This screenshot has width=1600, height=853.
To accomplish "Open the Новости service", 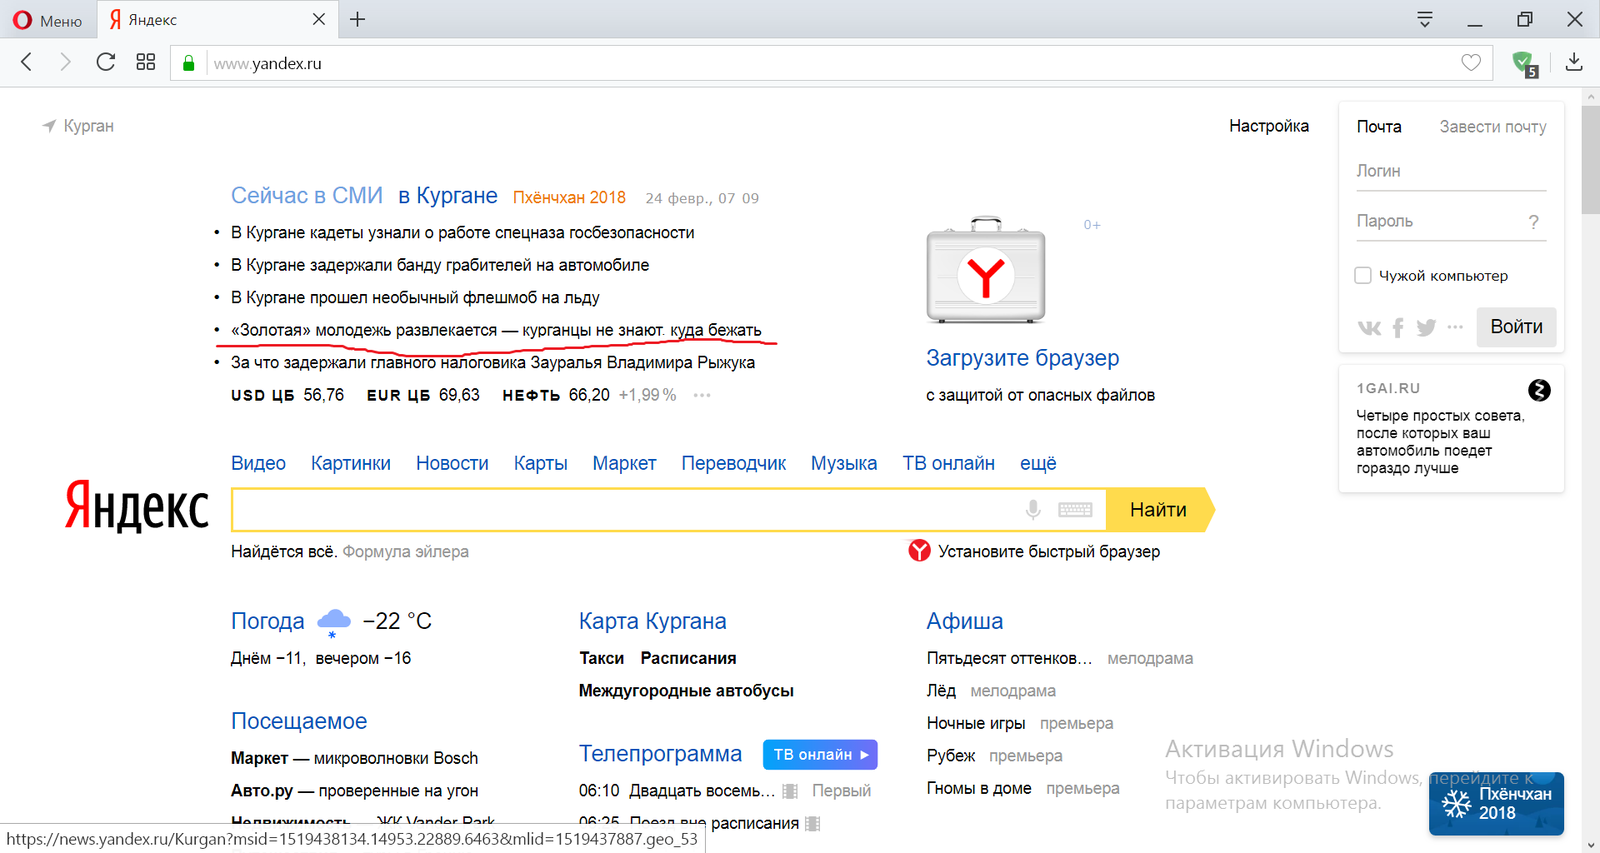I will [x=452, y=463].
